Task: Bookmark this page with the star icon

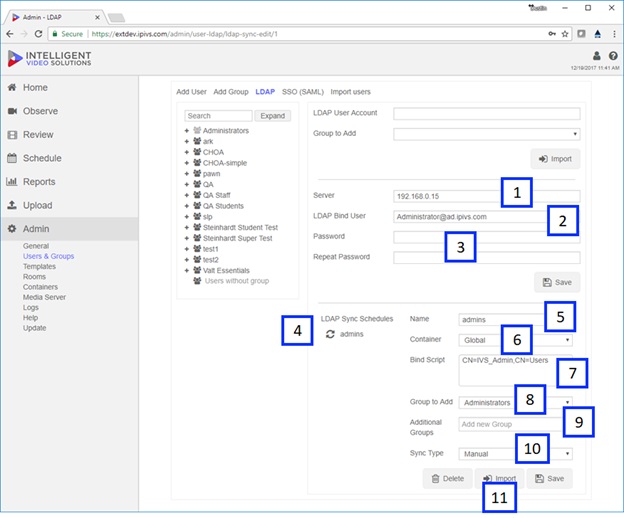Action: [x=565, y=34]
